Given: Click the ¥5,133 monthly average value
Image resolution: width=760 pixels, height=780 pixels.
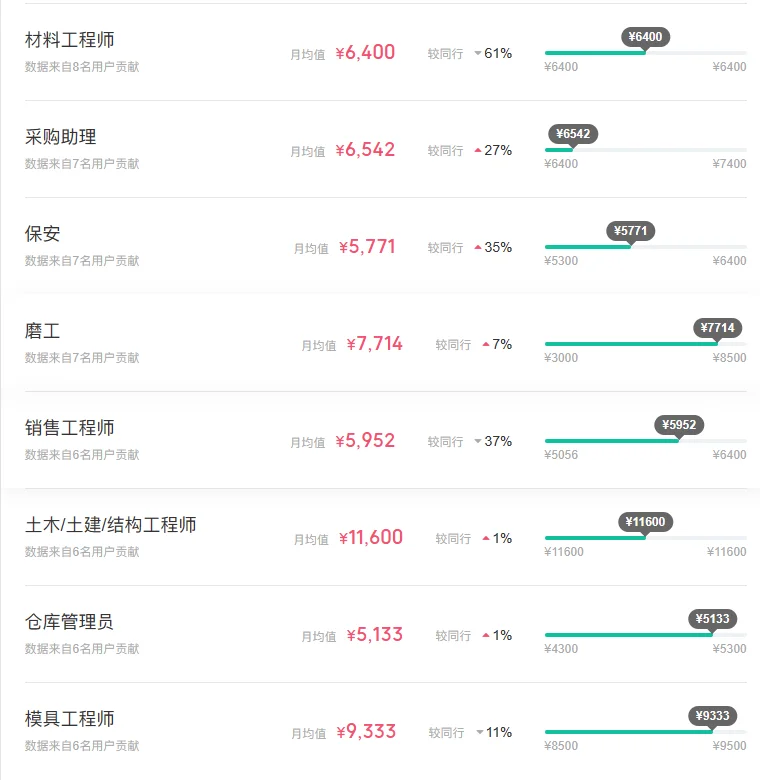Looking at the screenshot, I should point(375,635).
